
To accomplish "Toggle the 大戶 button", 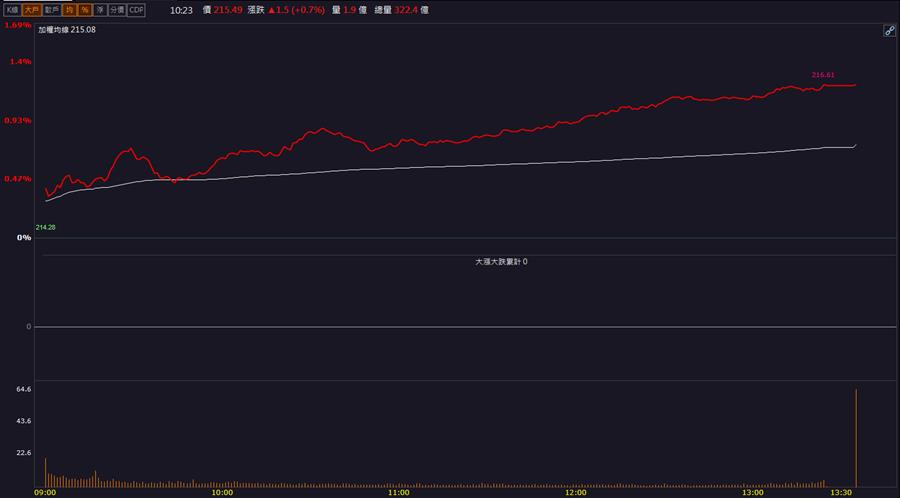I will (31, 10).
